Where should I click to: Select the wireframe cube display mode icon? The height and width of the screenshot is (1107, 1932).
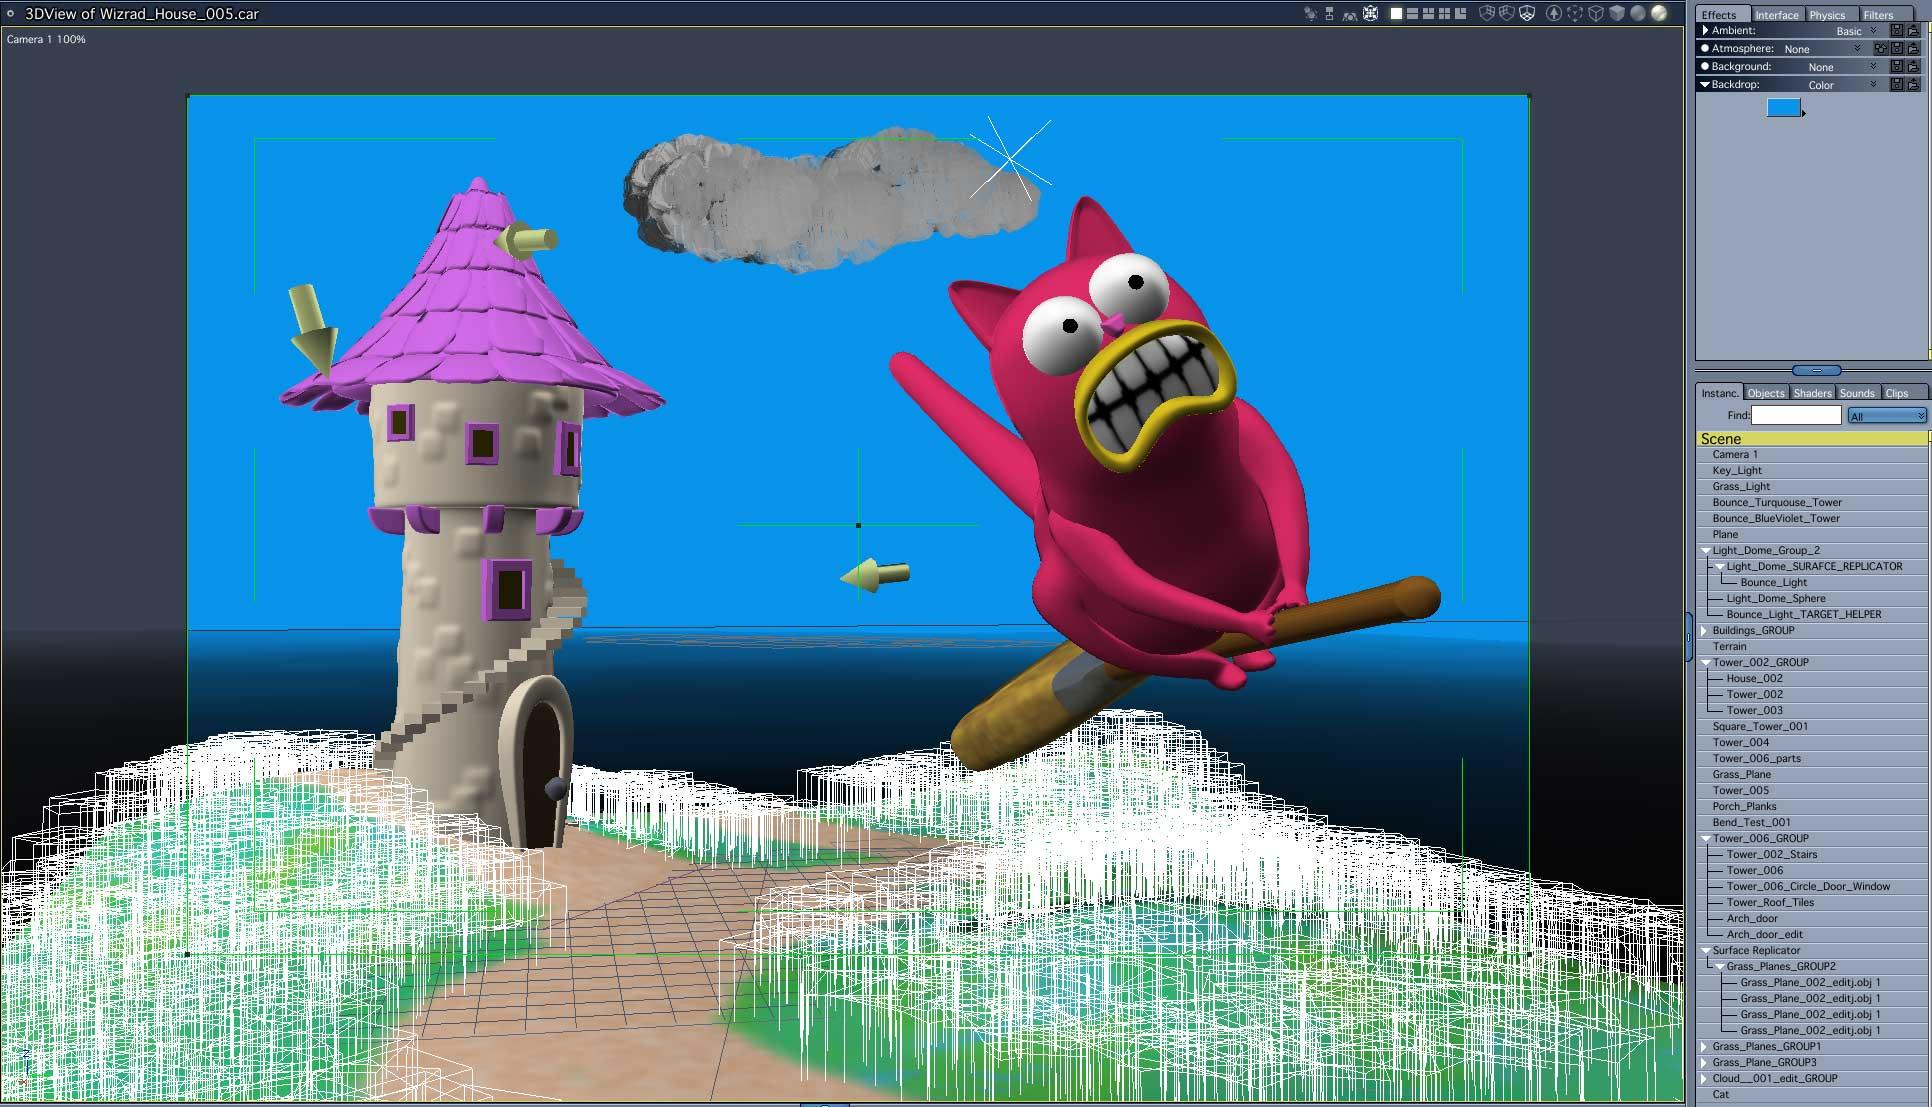[x=1596, y=13]
